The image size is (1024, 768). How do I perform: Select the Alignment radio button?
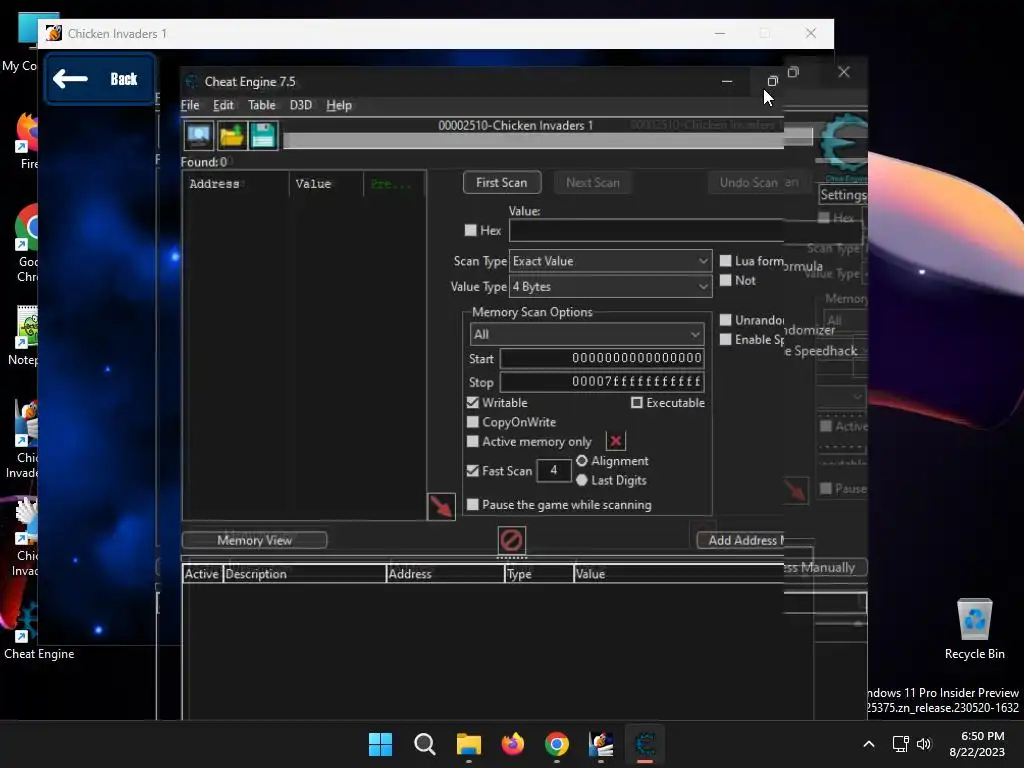pyautogui.click(x=582, y=461)
